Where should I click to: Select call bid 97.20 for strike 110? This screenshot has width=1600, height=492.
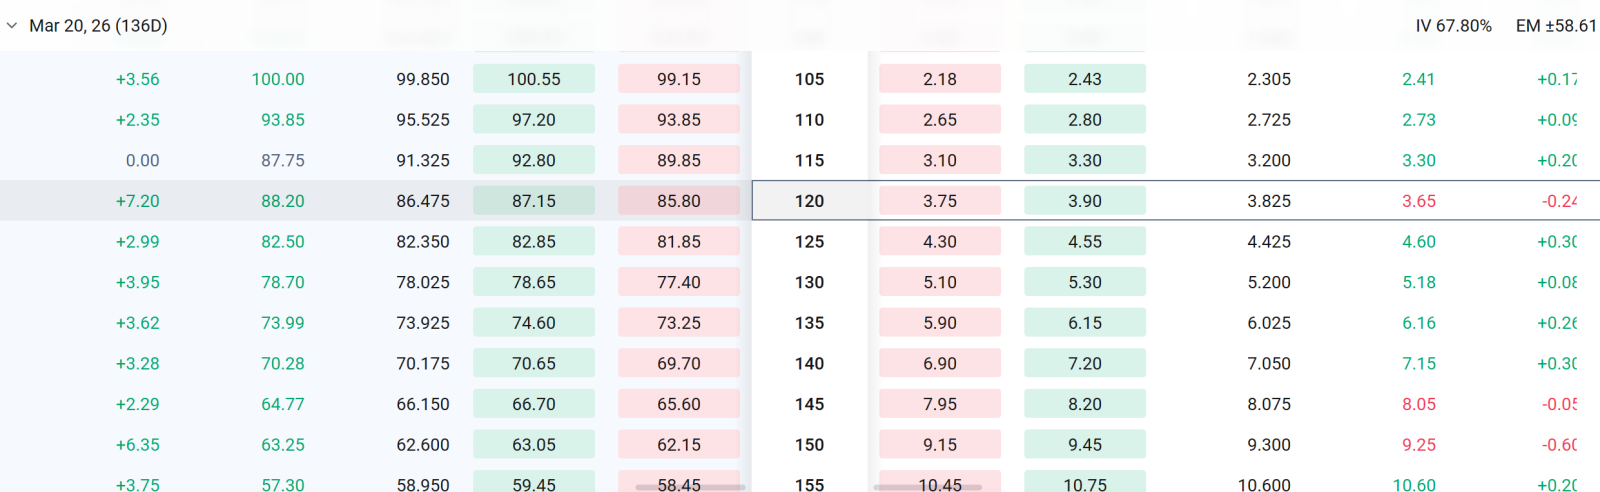pos(534,120)
